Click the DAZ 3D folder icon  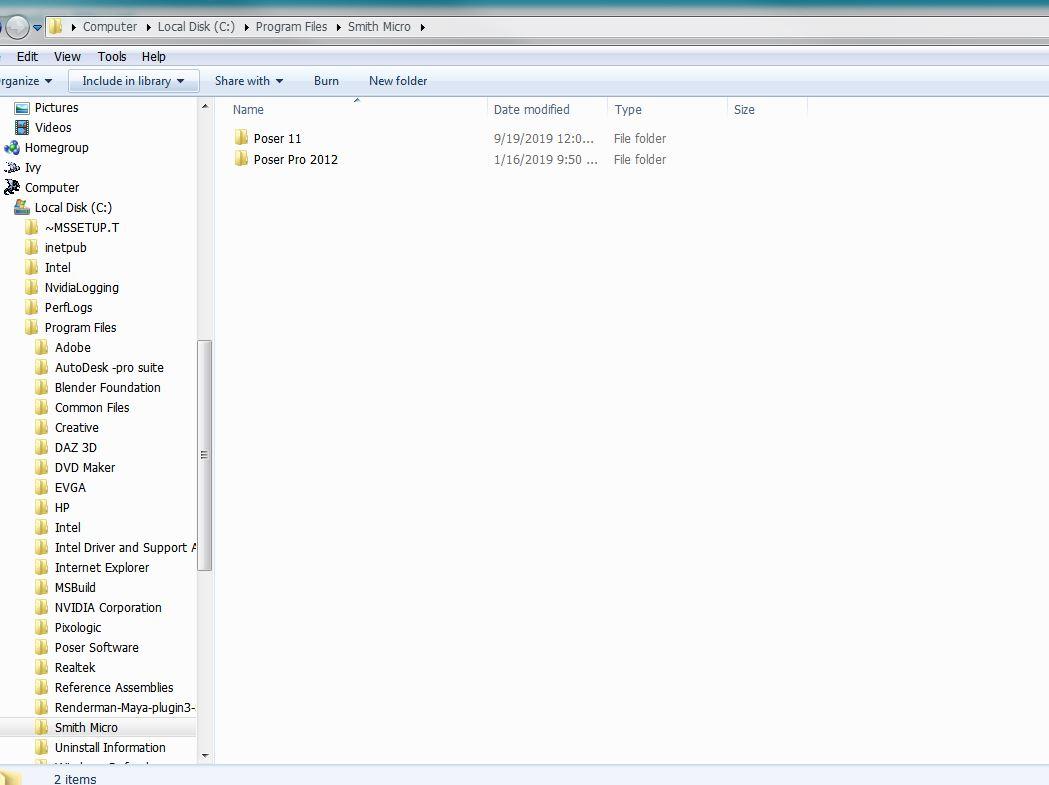[41, 447]
